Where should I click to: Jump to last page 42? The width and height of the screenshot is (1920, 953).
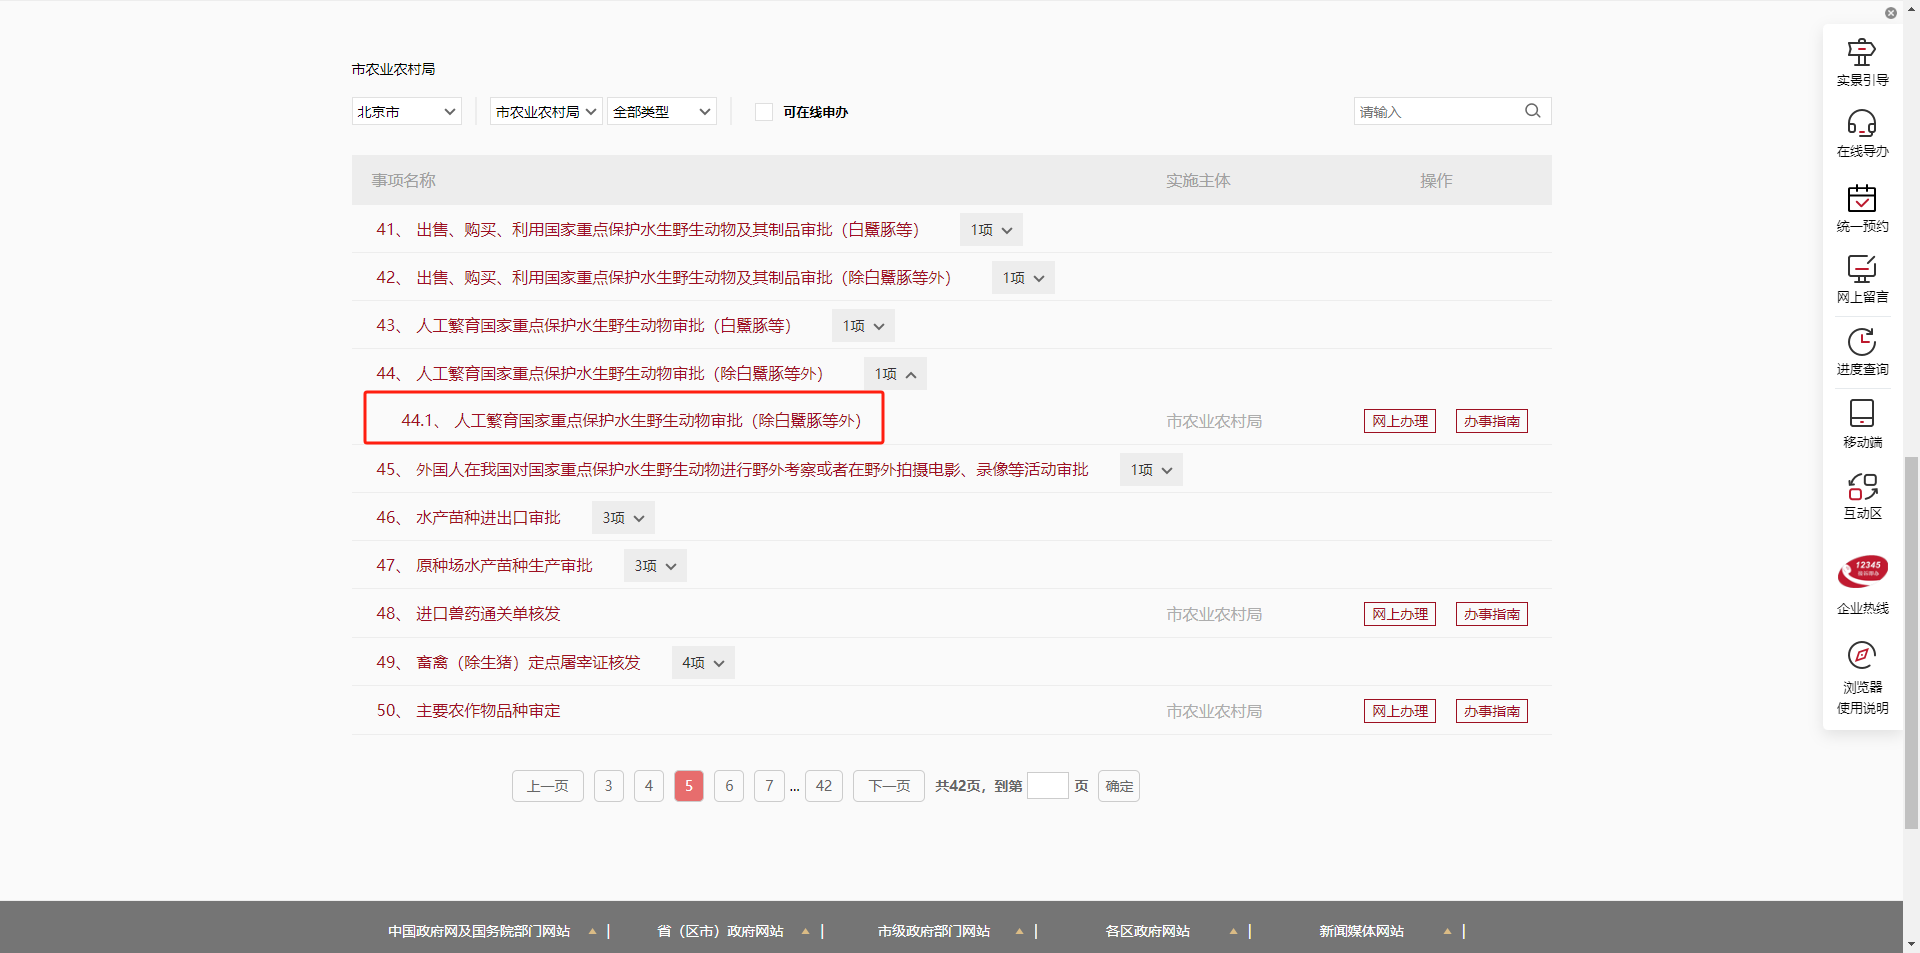(823, 786)
